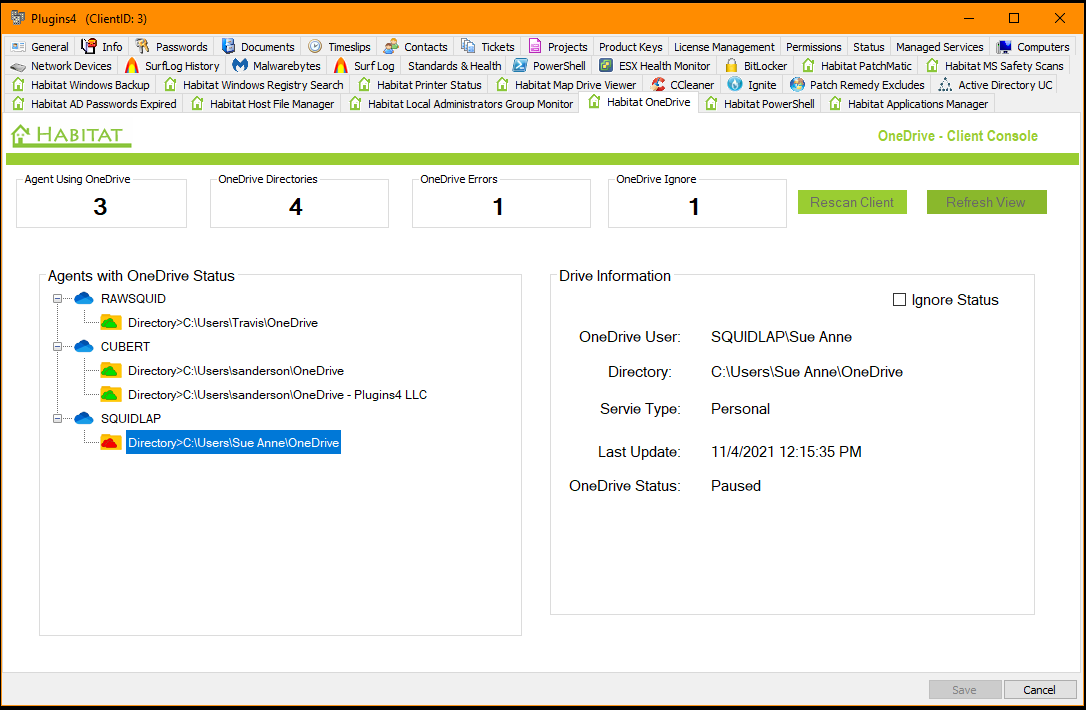
Task: Open Habitat AD Passwords Expired tab
Action: (x=95, y=104)
